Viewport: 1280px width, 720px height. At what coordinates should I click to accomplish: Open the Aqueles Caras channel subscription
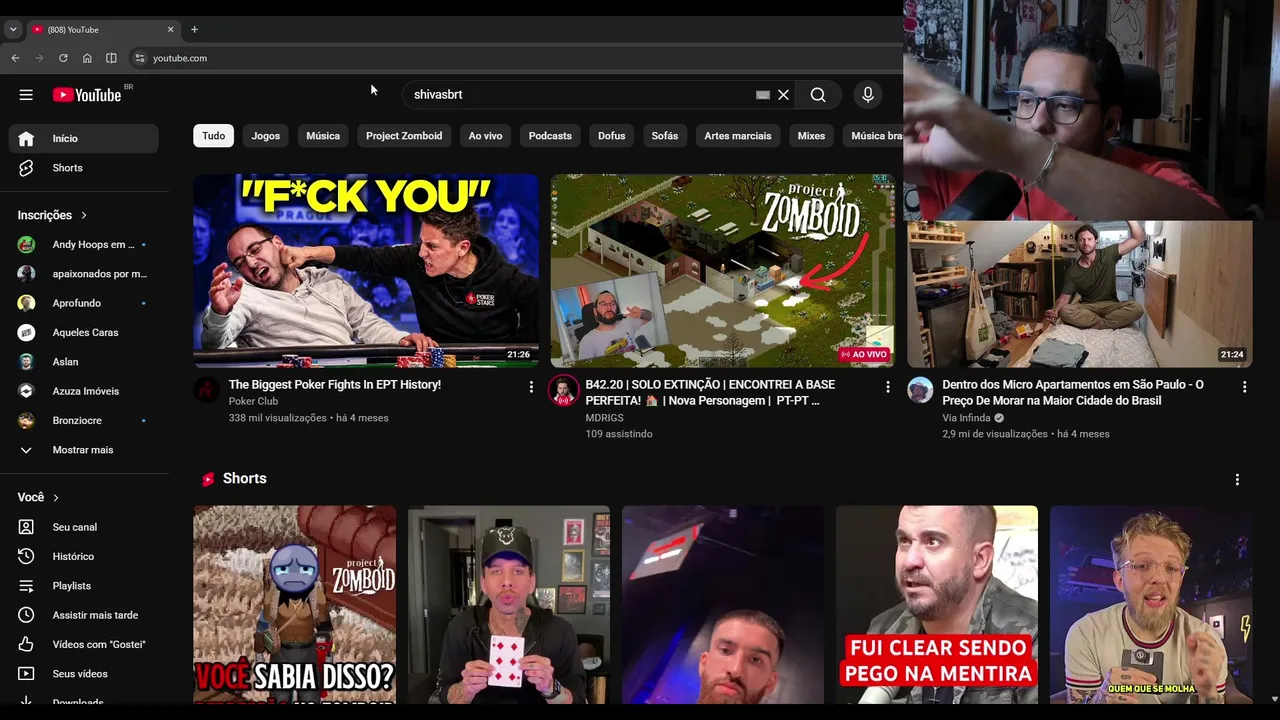[84, 332]
